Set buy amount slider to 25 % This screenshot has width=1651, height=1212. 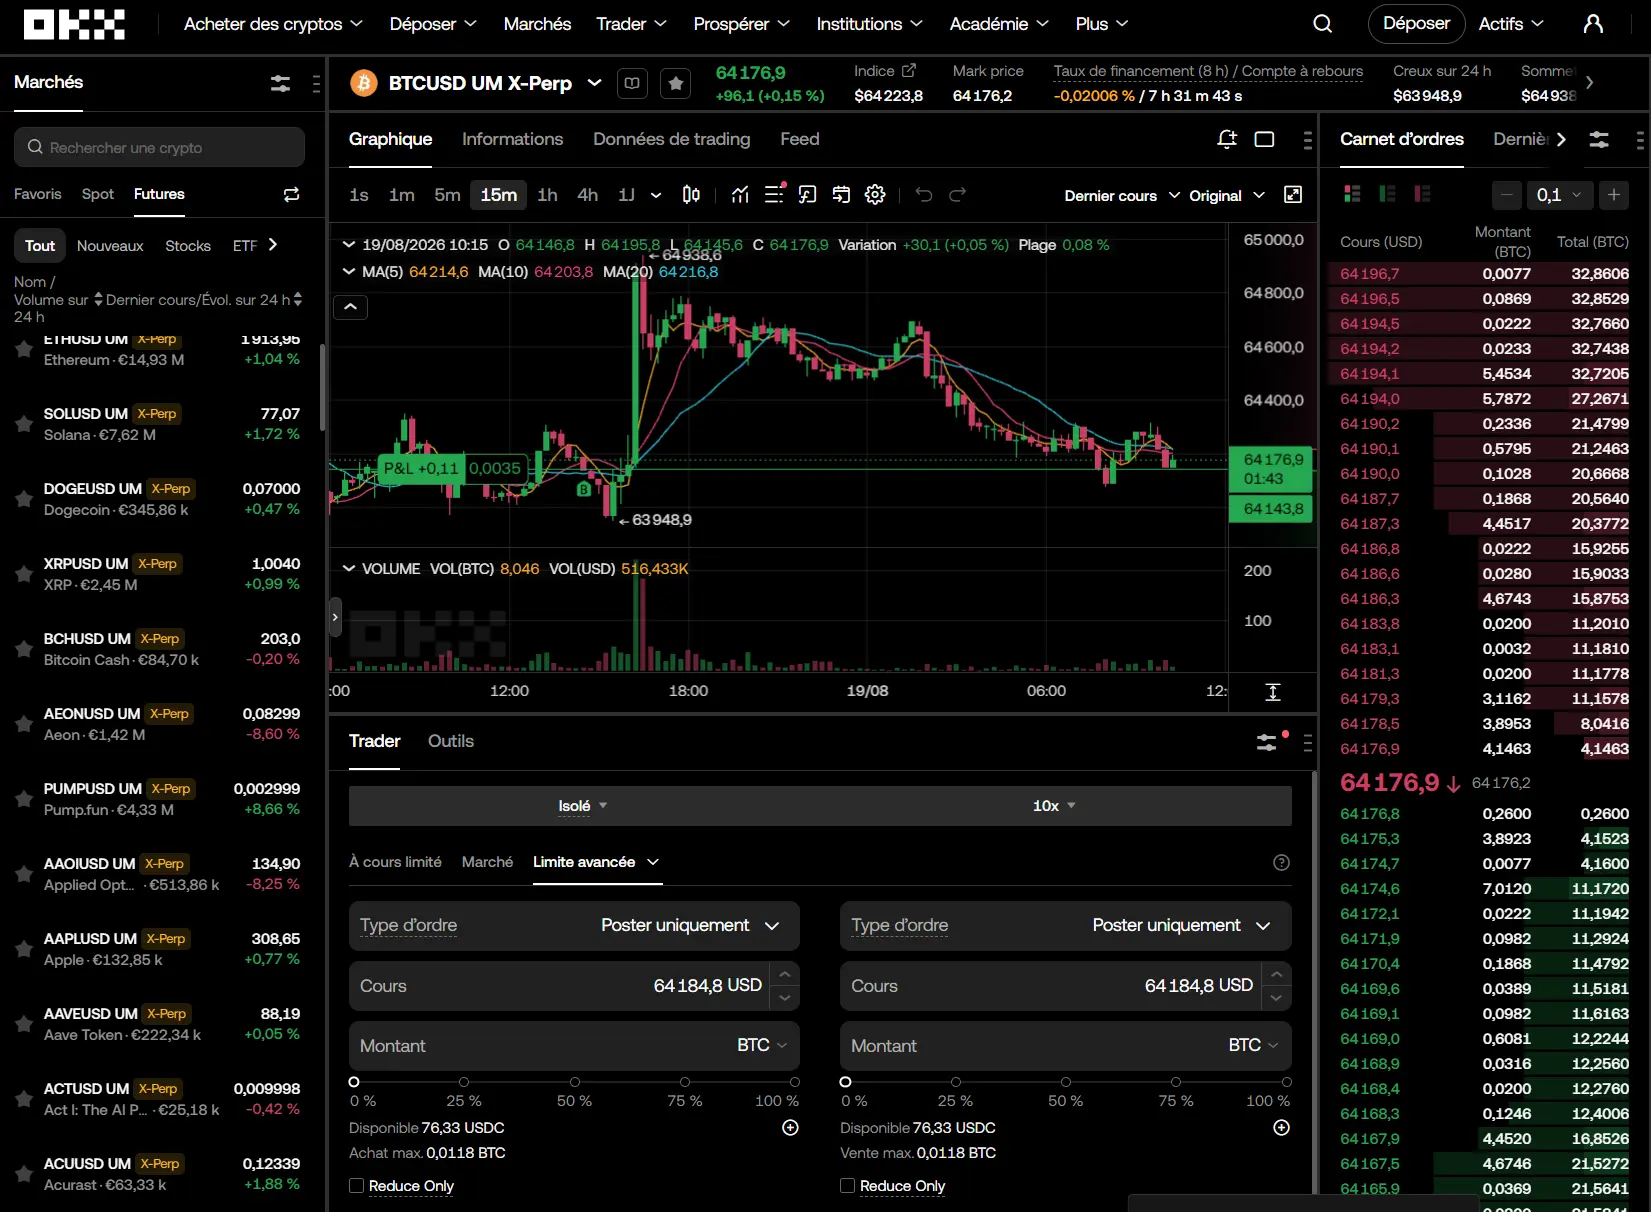coord(464,1082)
